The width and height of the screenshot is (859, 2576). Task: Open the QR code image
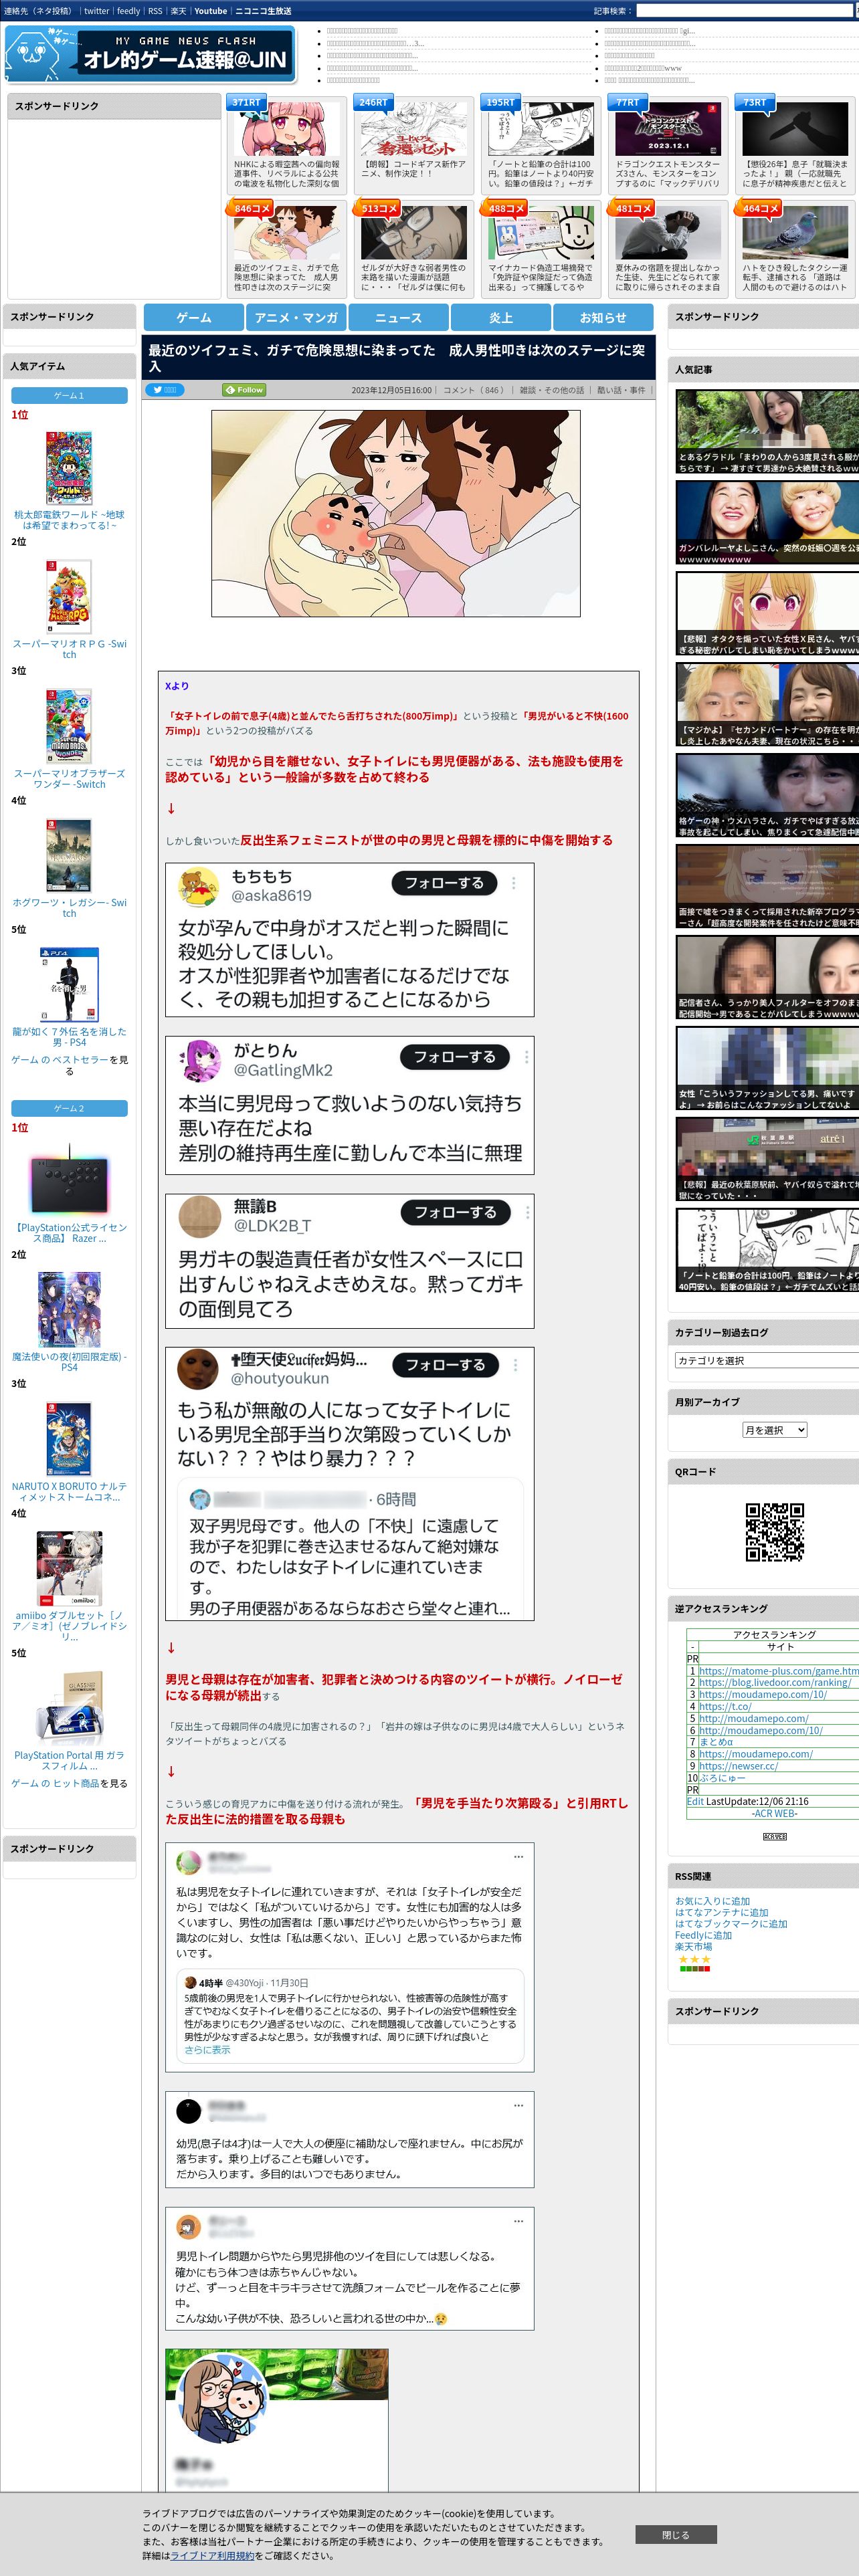coord(775,1531)
